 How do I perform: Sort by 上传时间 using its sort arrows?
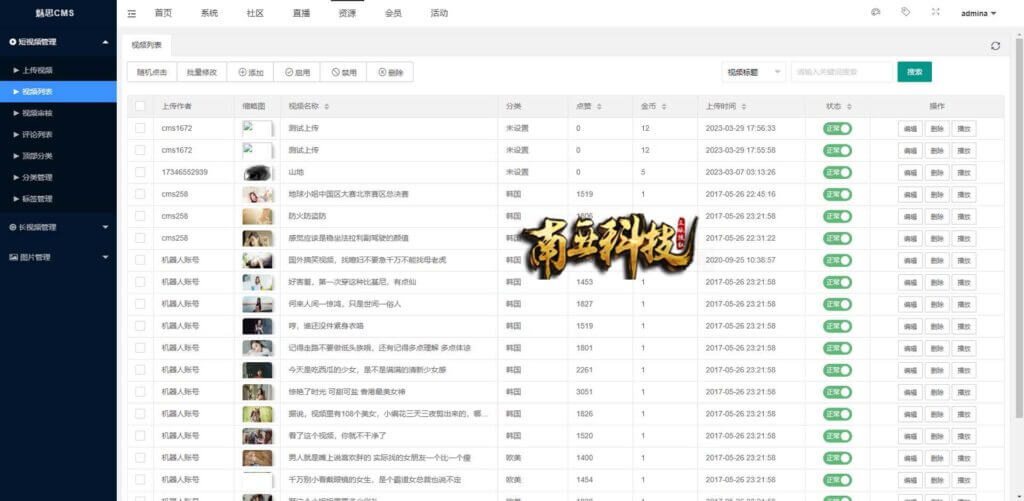pyautogui.click(x=743, y=106)
